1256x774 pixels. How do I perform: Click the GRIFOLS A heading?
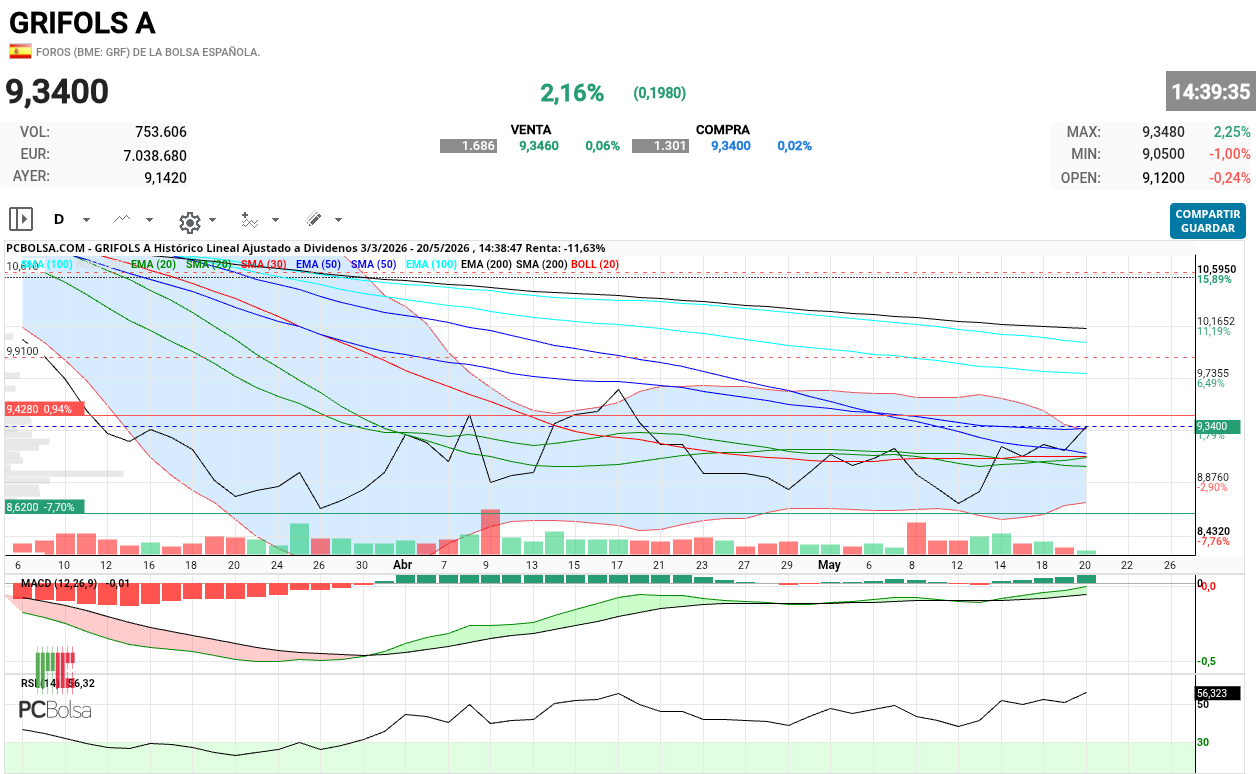click(x=82, y=21)
